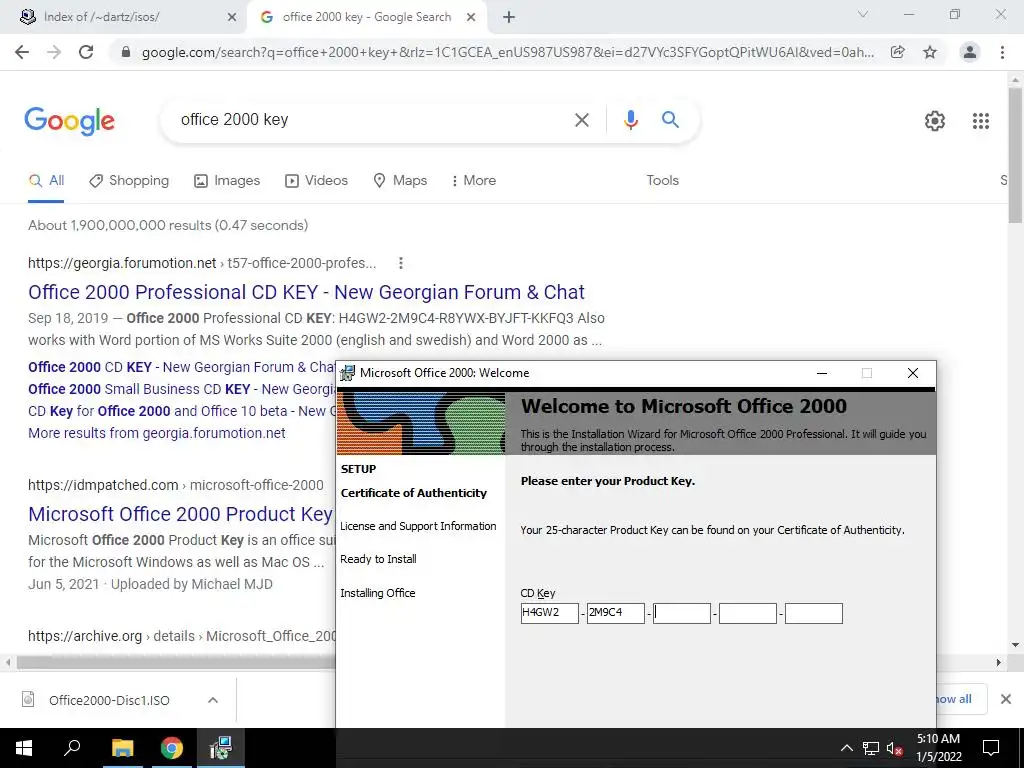Open the Chrome three-dot menu
The height and width of the screenshot is (768, 1024).
(x=1002, y=52)
